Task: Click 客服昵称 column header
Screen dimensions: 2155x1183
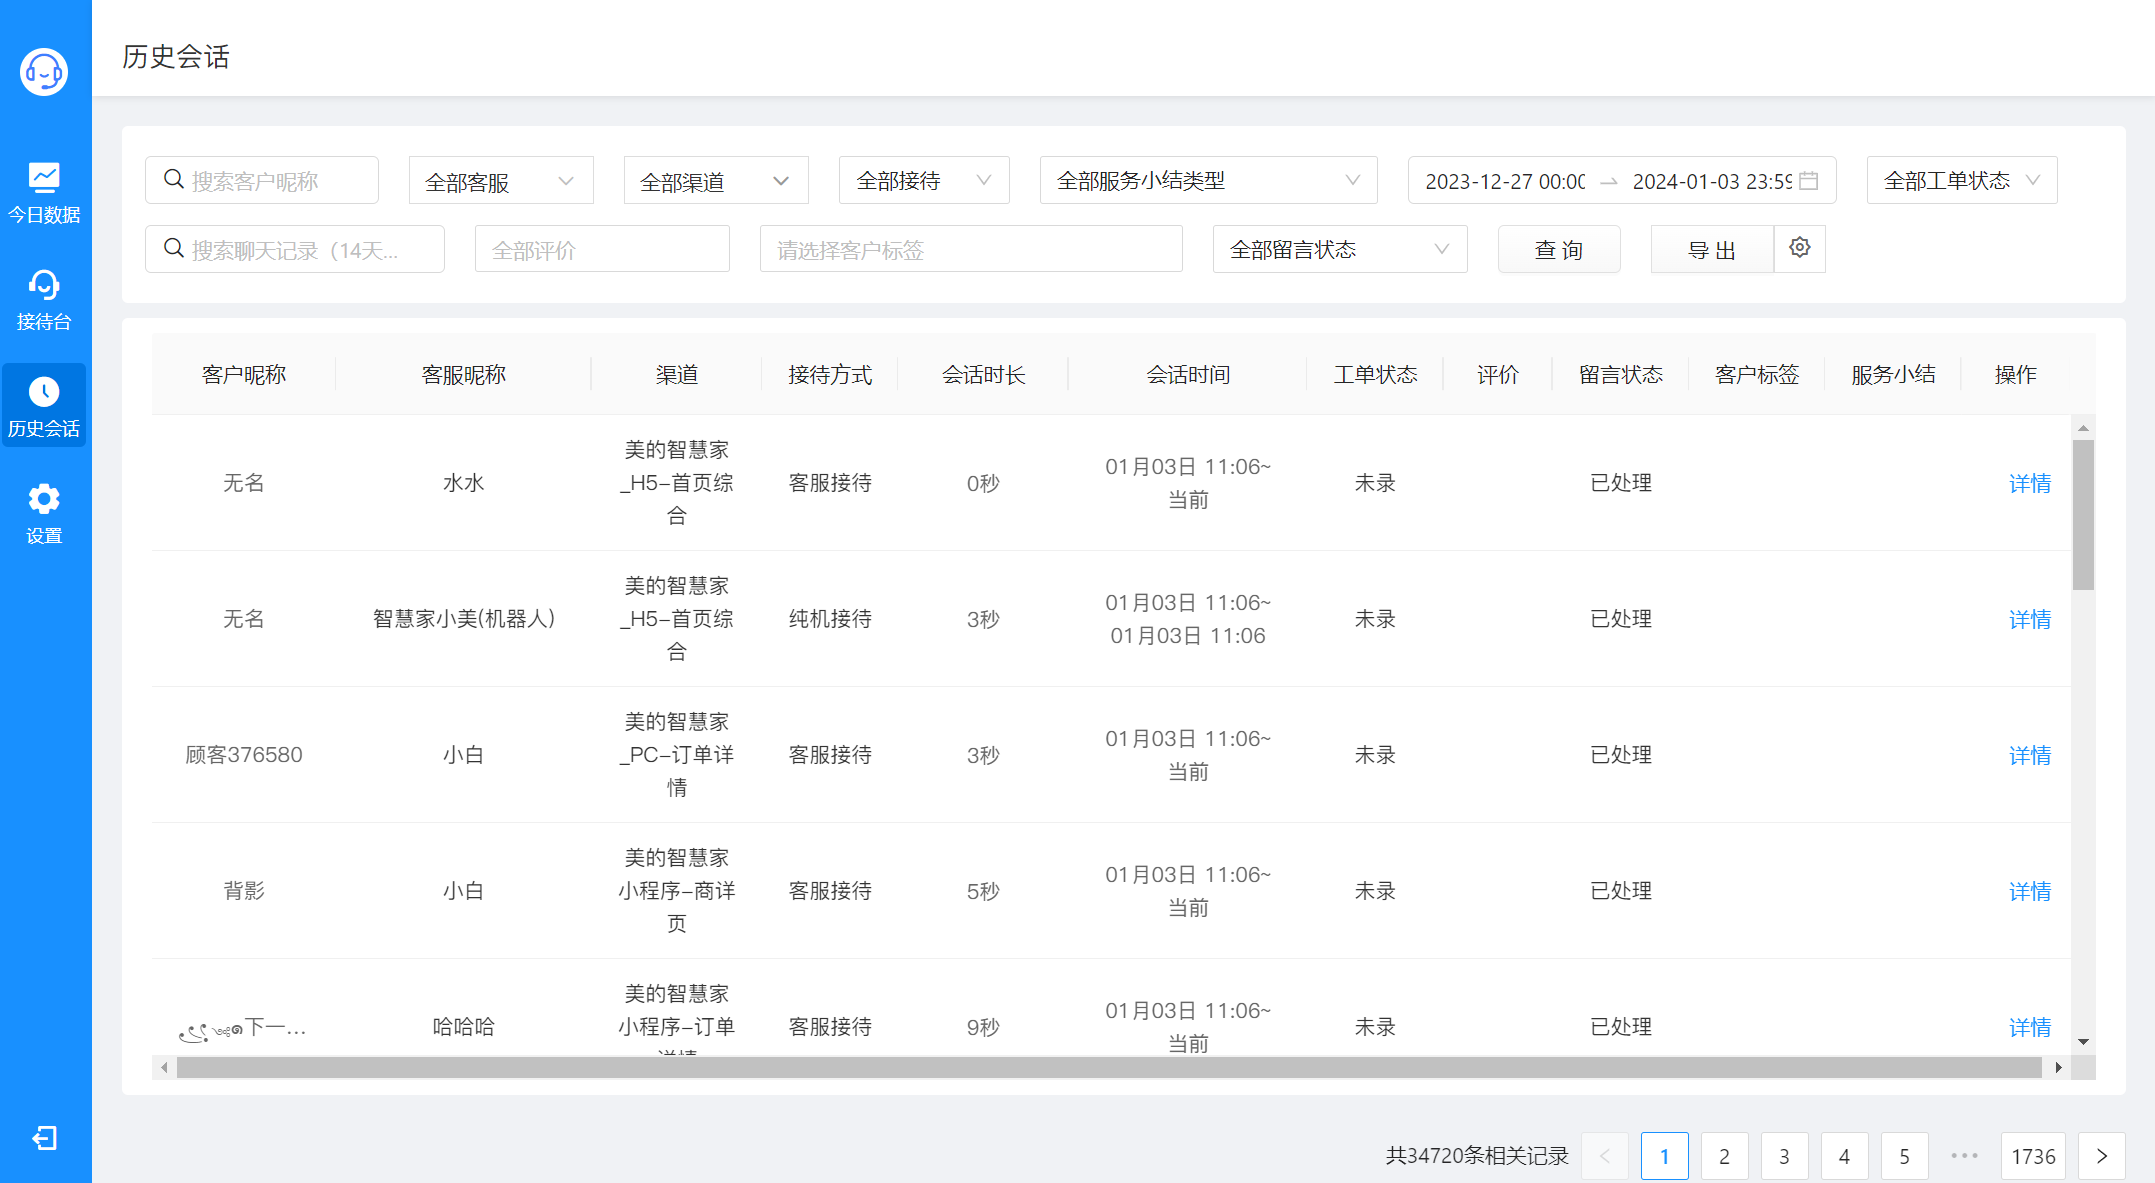Action: click(x=464, y=375)
